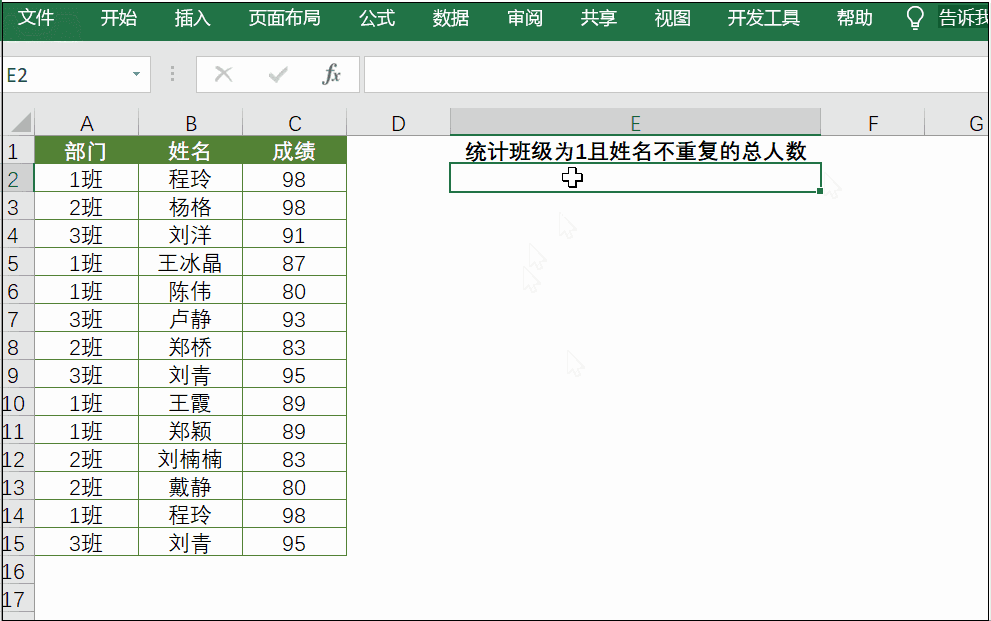
Task: Click the selected cell E2 fill handle
Action: coord(821,191)
